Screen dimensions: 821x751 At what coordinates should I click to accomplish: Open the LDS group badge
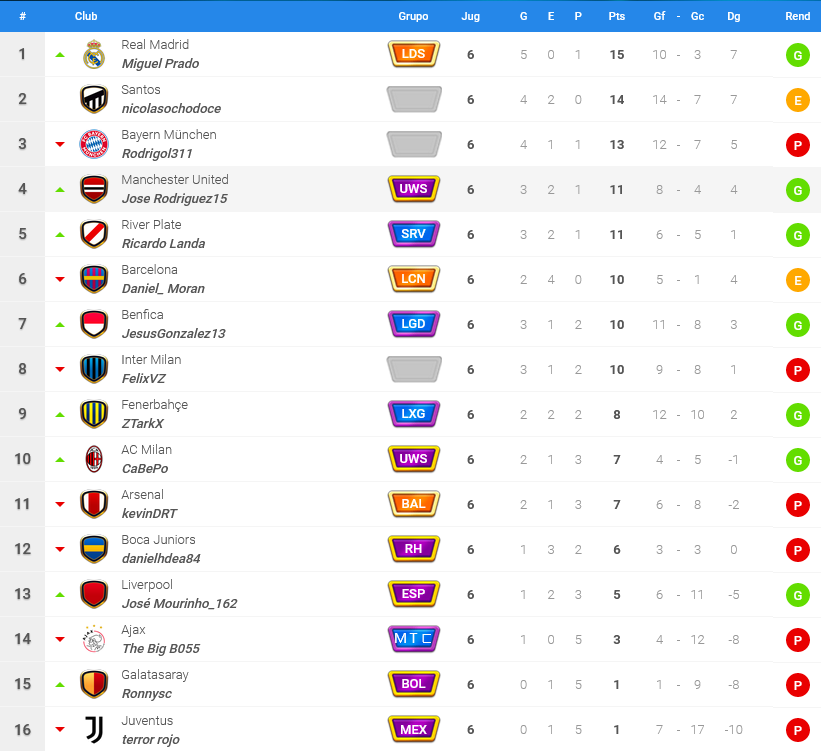pyautogui.click(x=414, y=54)
